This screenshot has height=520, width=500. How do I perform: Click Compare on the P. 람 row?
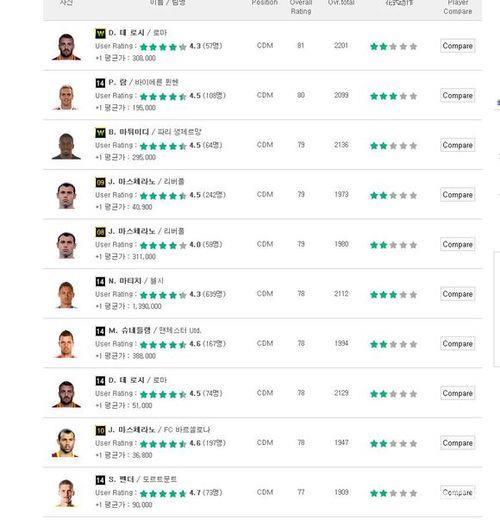[457, 96]
